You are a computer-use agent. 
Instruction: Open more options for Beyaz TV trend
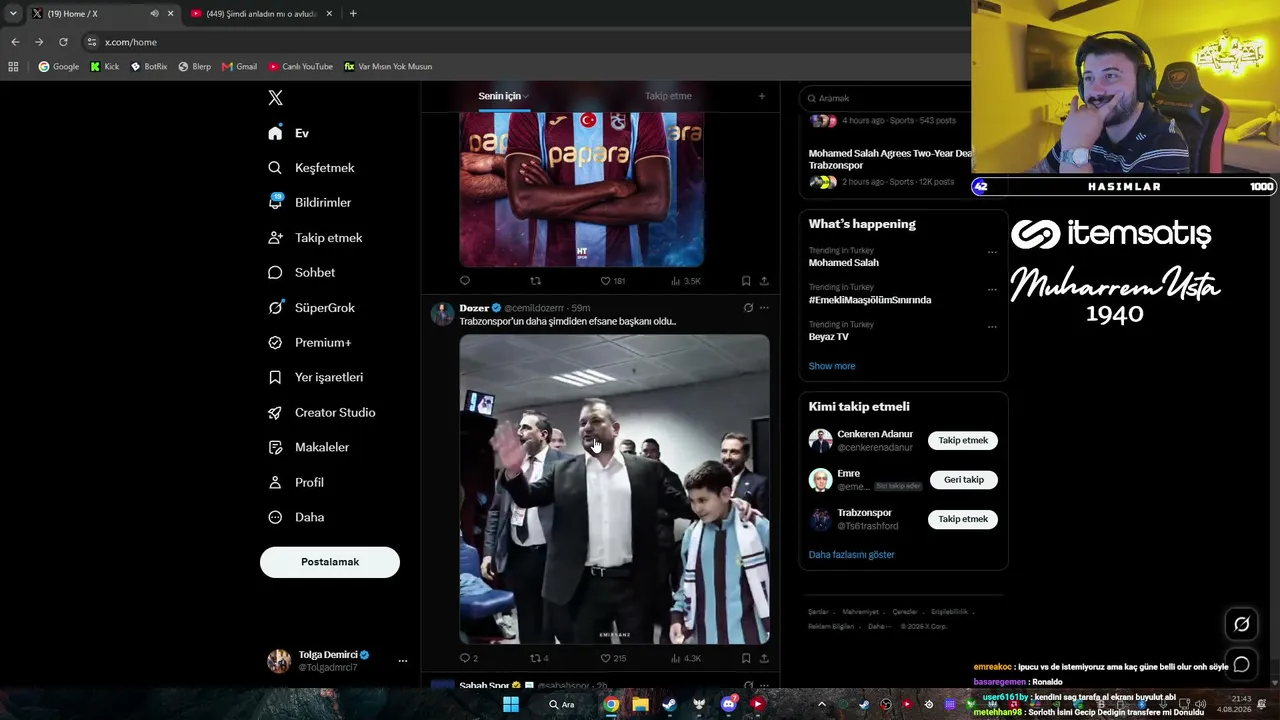pyautogui.click(x=992, y=326)
